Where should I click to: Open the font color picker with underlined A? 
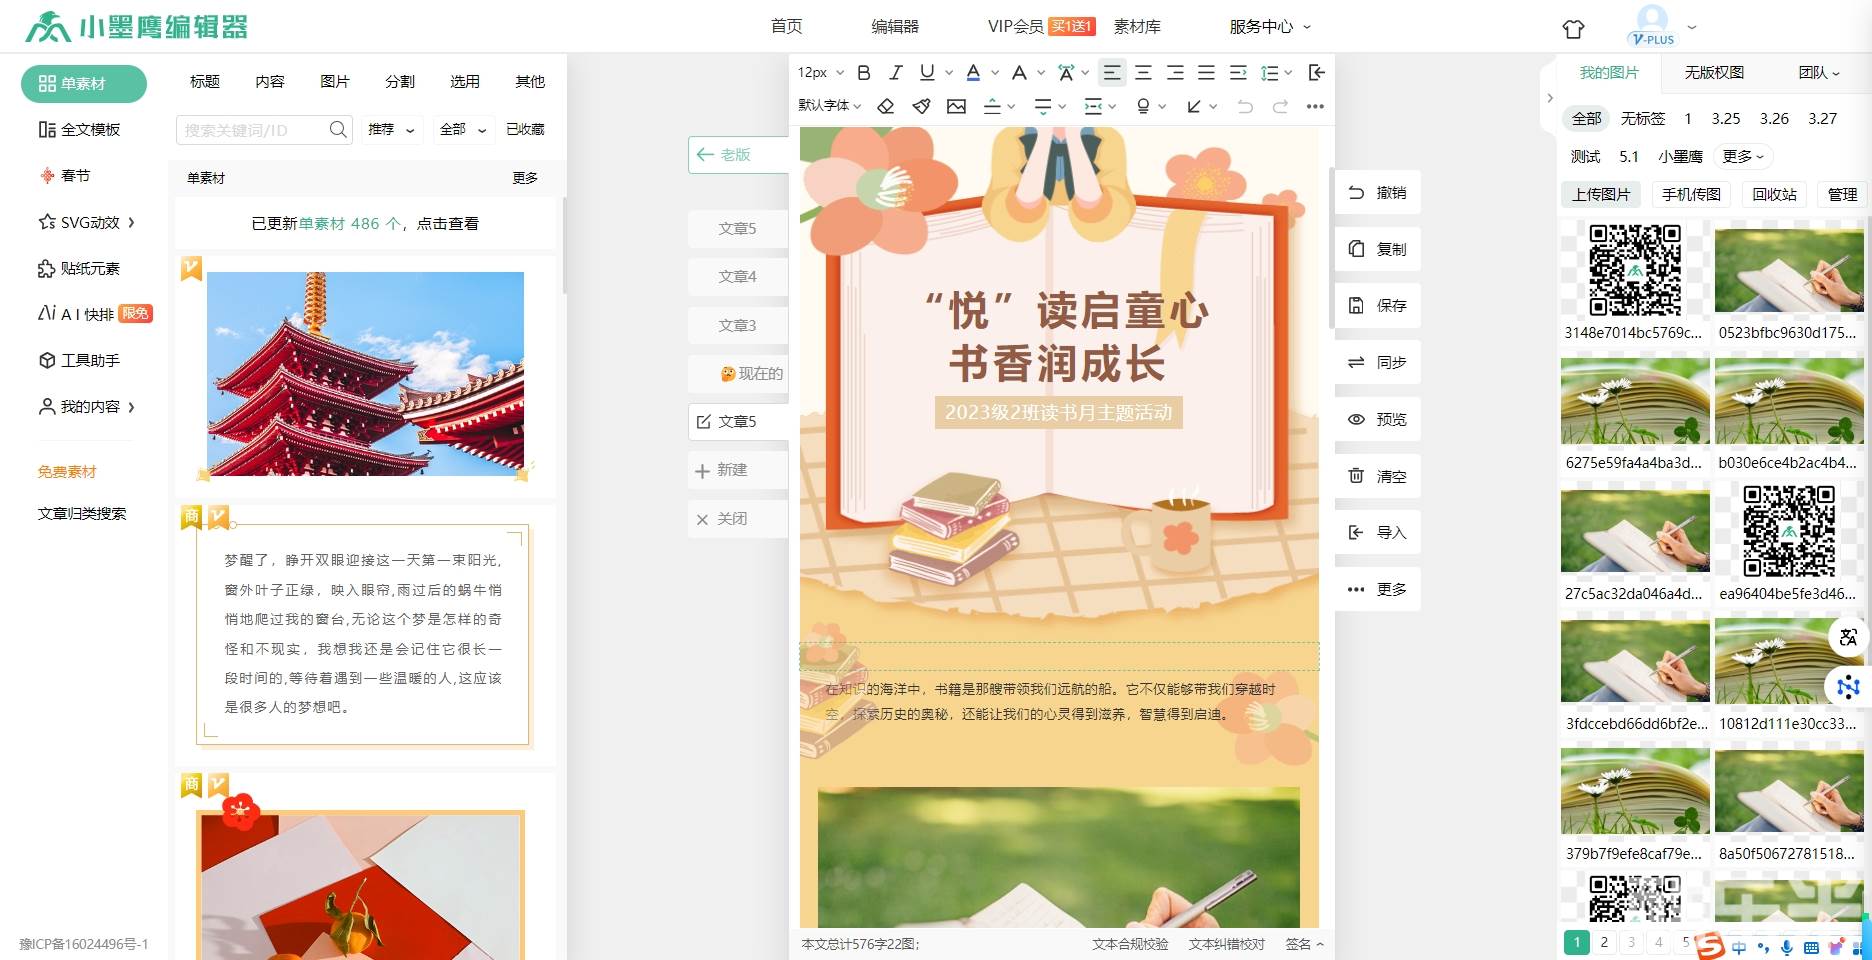pos(973,73)
